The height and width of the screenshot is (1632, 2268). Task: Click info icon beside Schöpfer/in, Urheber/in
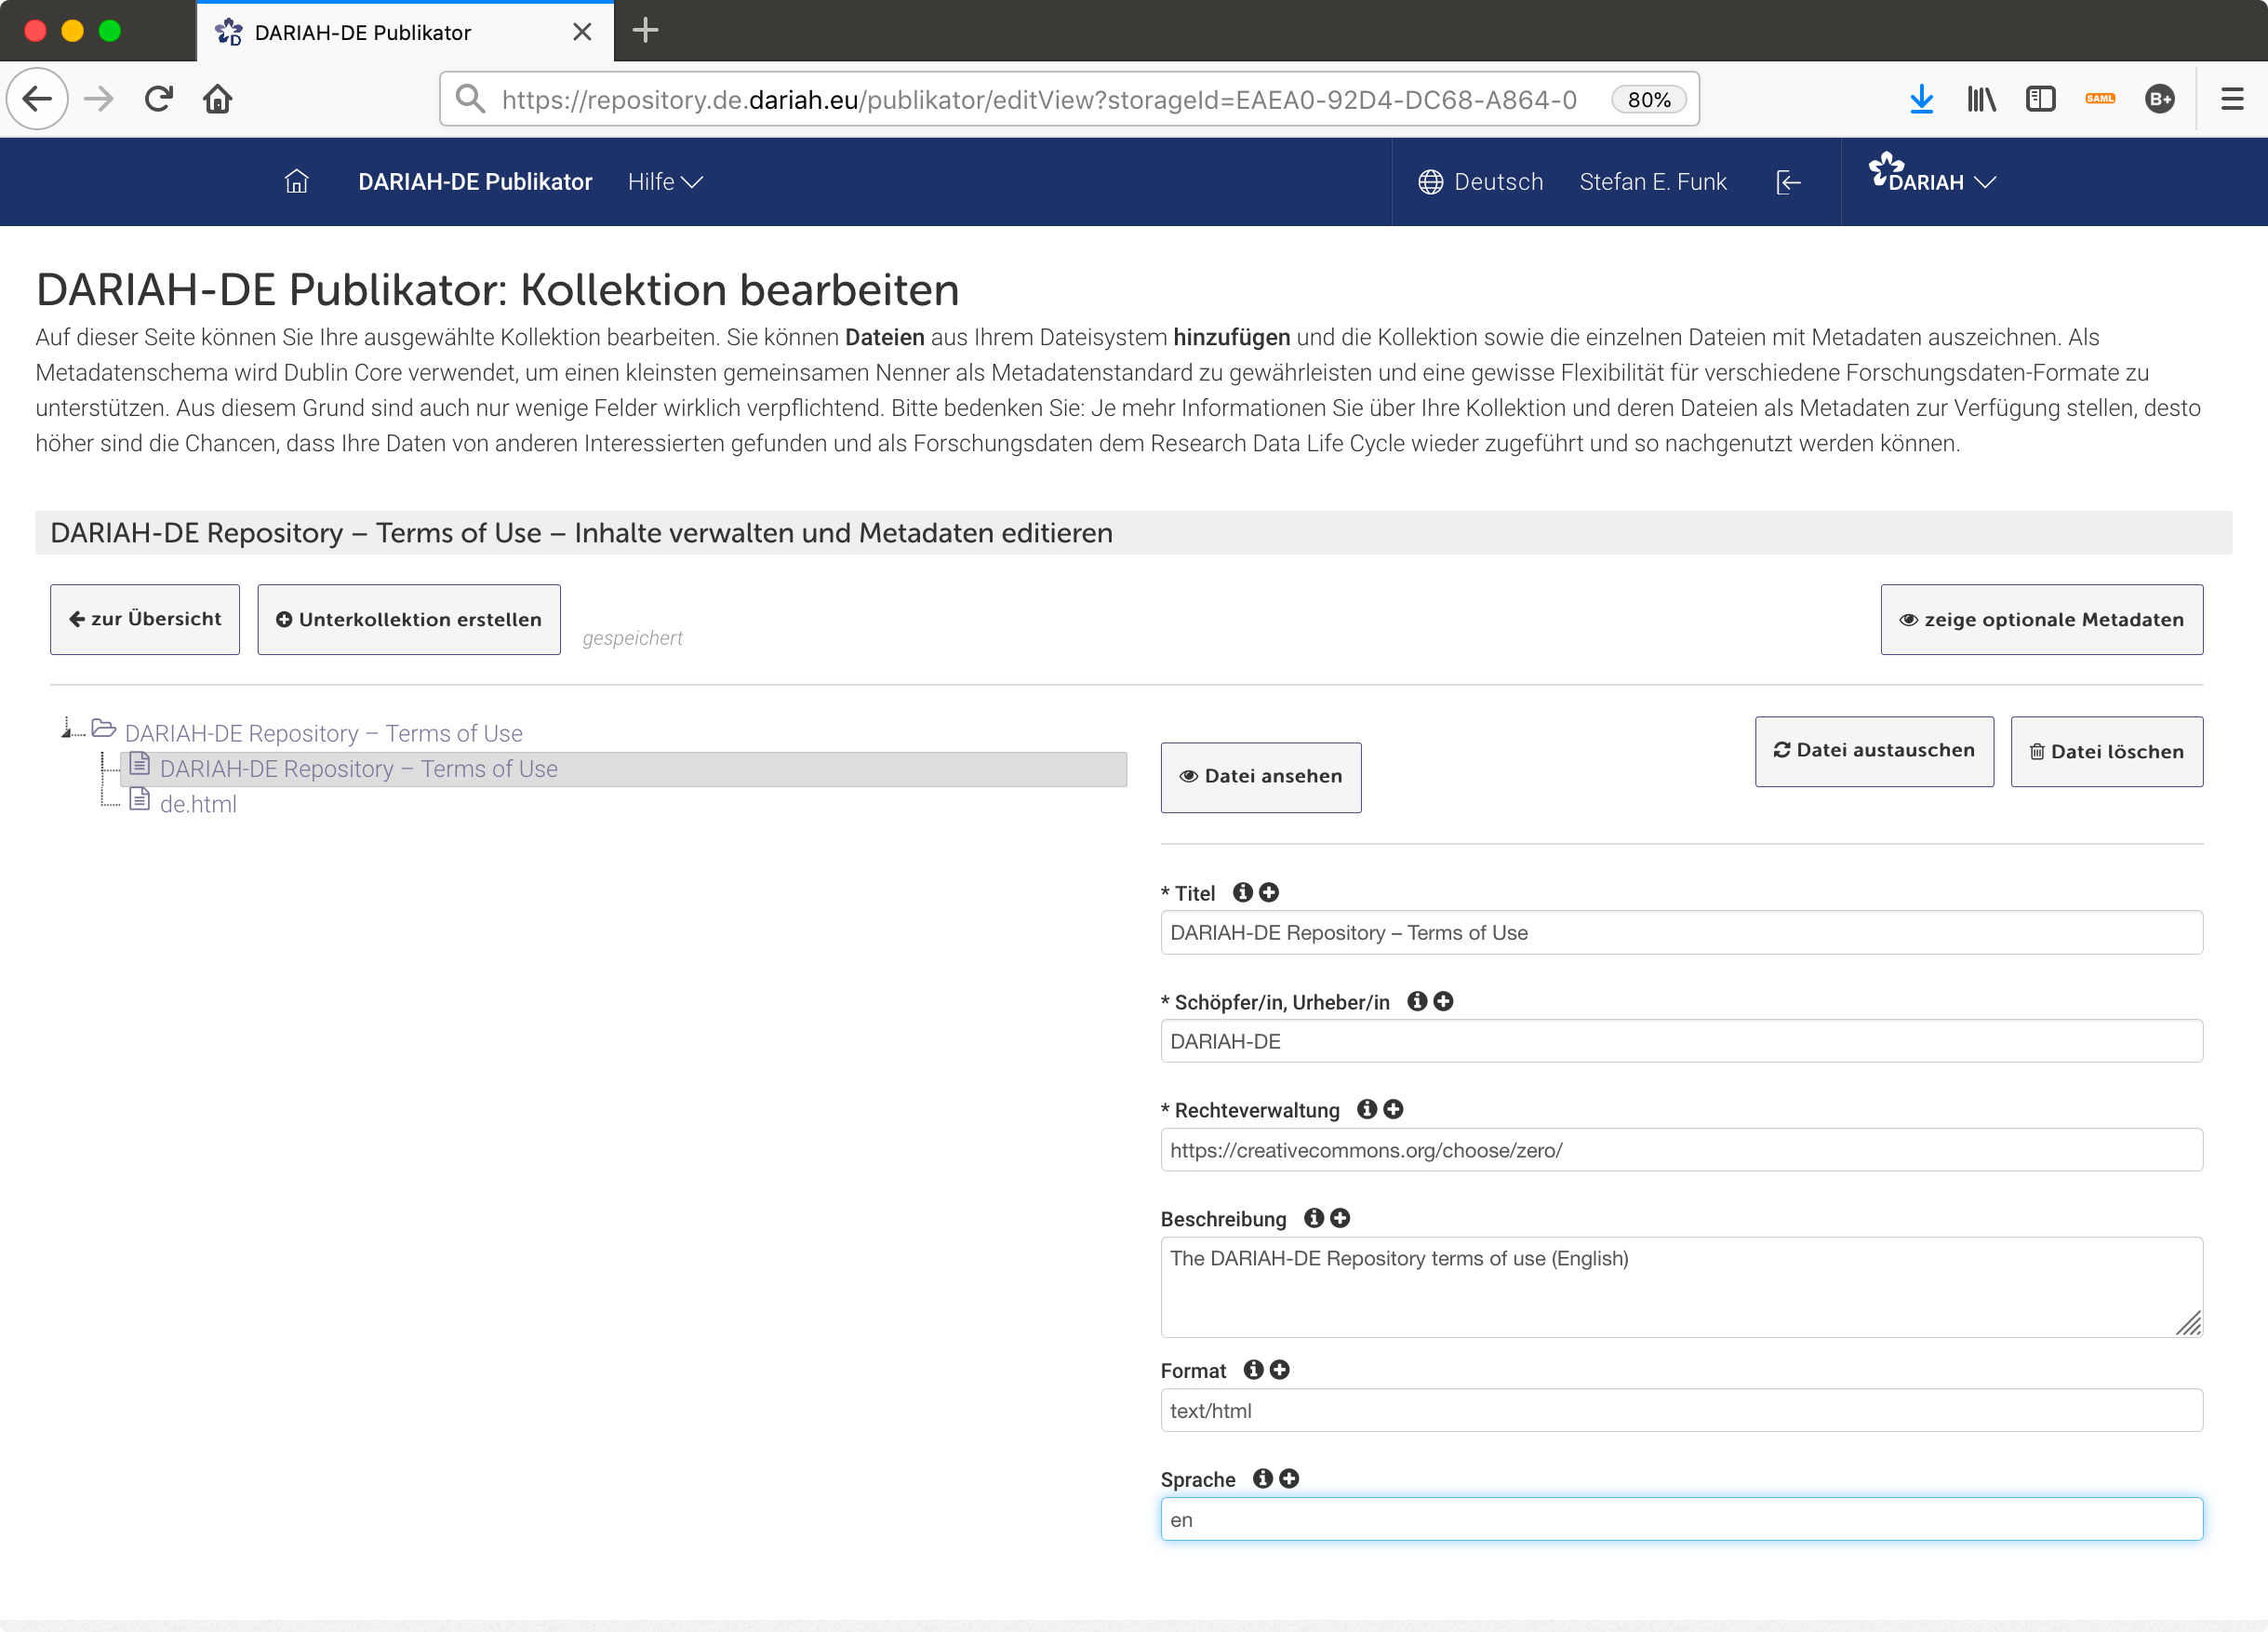click(x=1416, y=1001)
